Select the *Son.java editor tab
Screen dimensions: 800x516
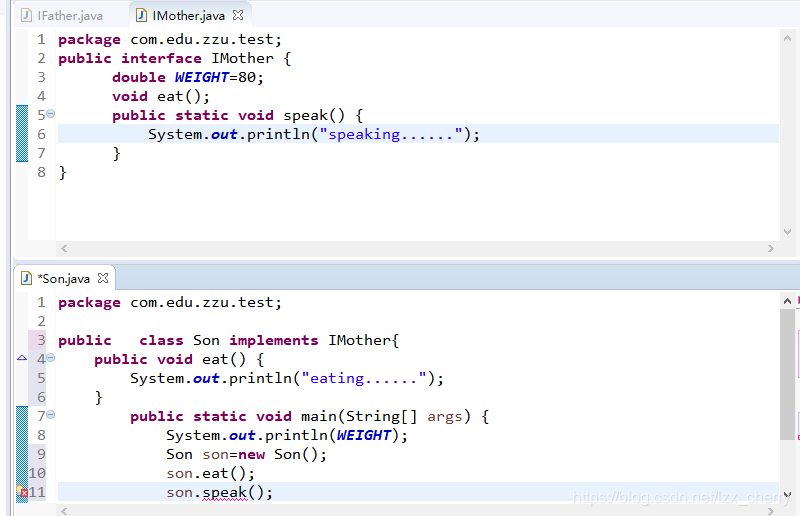[64, 279]
